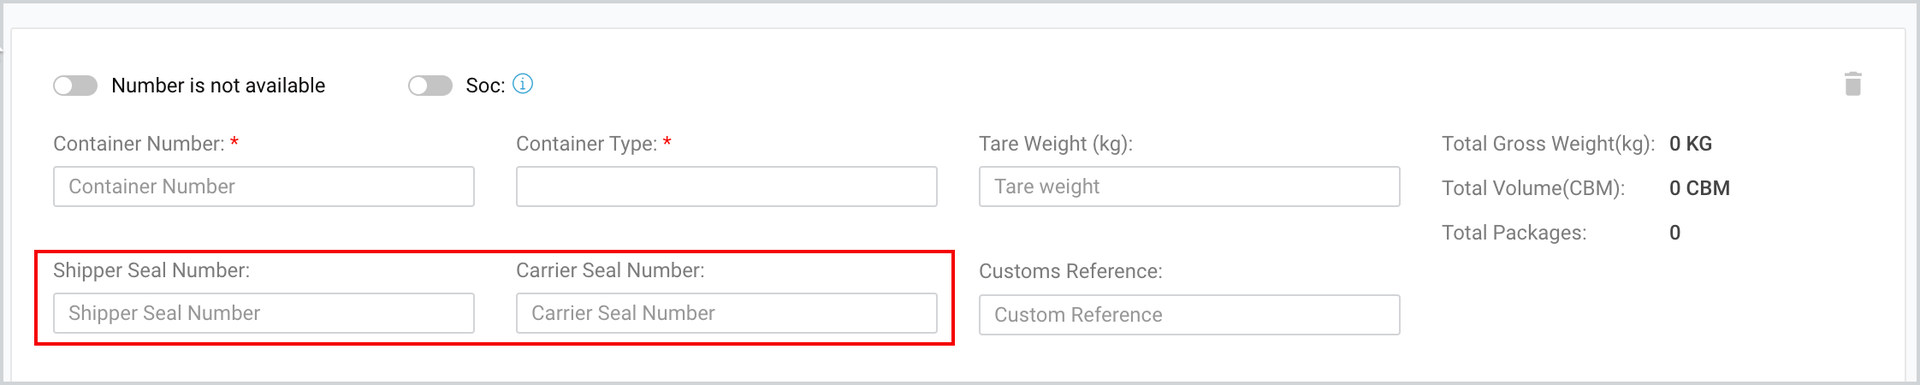Select the Carrier Seal Number input box
The image size is (1920, 385).
click(727, 313)
